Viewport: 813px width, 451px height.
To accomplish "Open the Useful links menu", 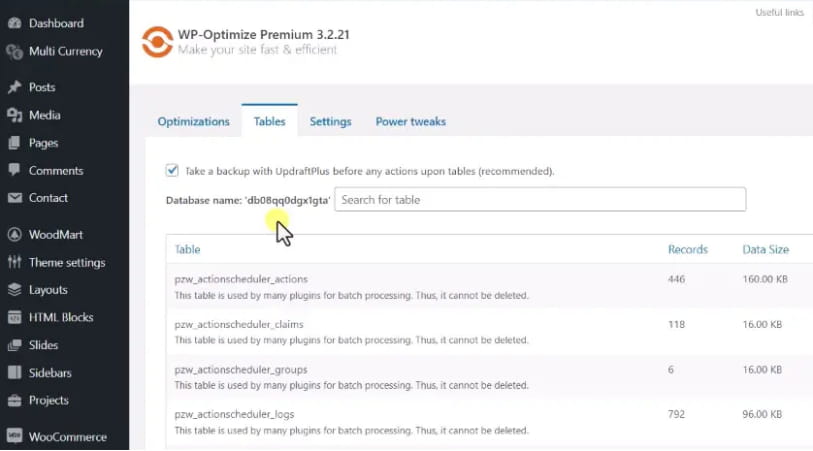I will (779, 12).
